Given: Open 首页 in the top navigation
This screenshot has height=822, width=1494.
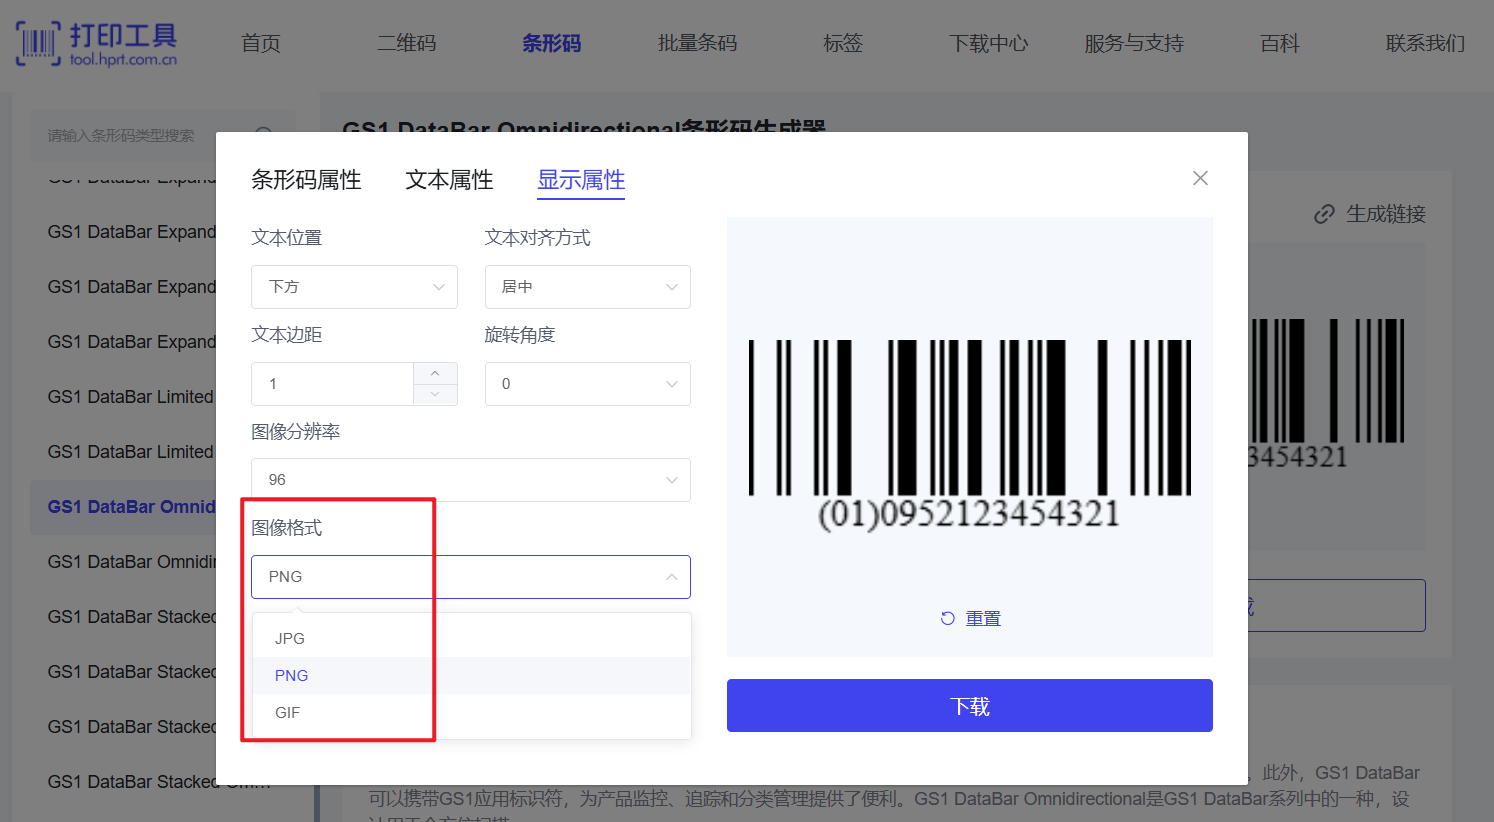Looking at the screenshot, I should tap(261, 43).
